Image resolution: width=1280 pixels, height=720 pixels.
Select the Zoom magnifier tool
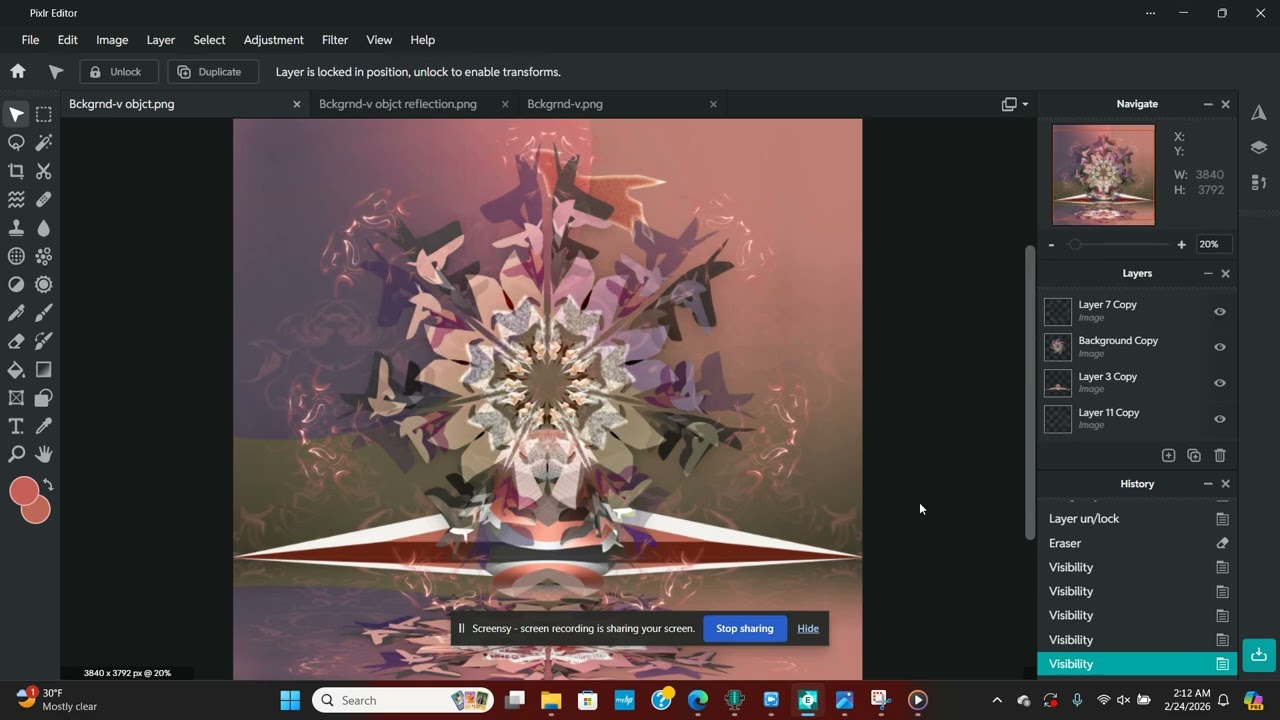point(16,455)
